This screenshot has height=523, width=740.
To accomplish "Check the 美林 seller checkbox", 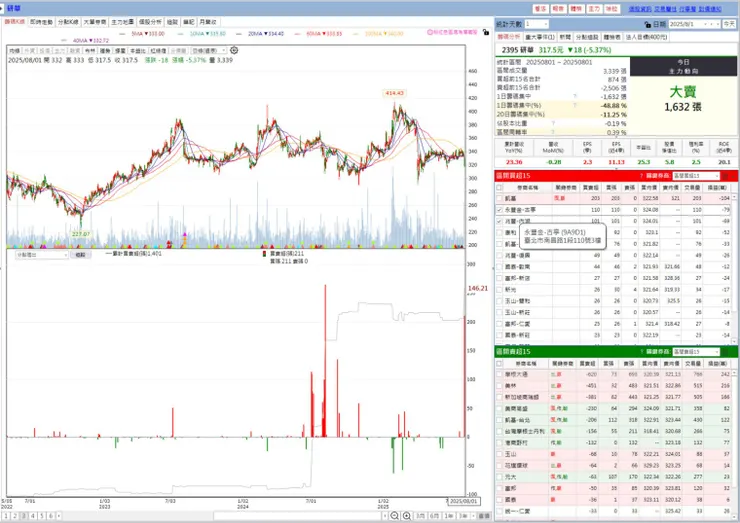I will pos(499,386).
